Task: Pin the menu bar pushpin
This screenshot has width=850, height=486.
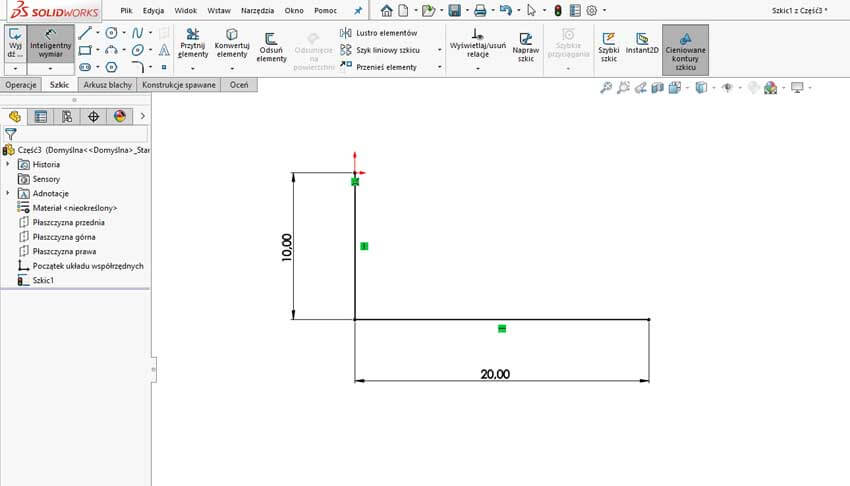Action: coord(358,10)
